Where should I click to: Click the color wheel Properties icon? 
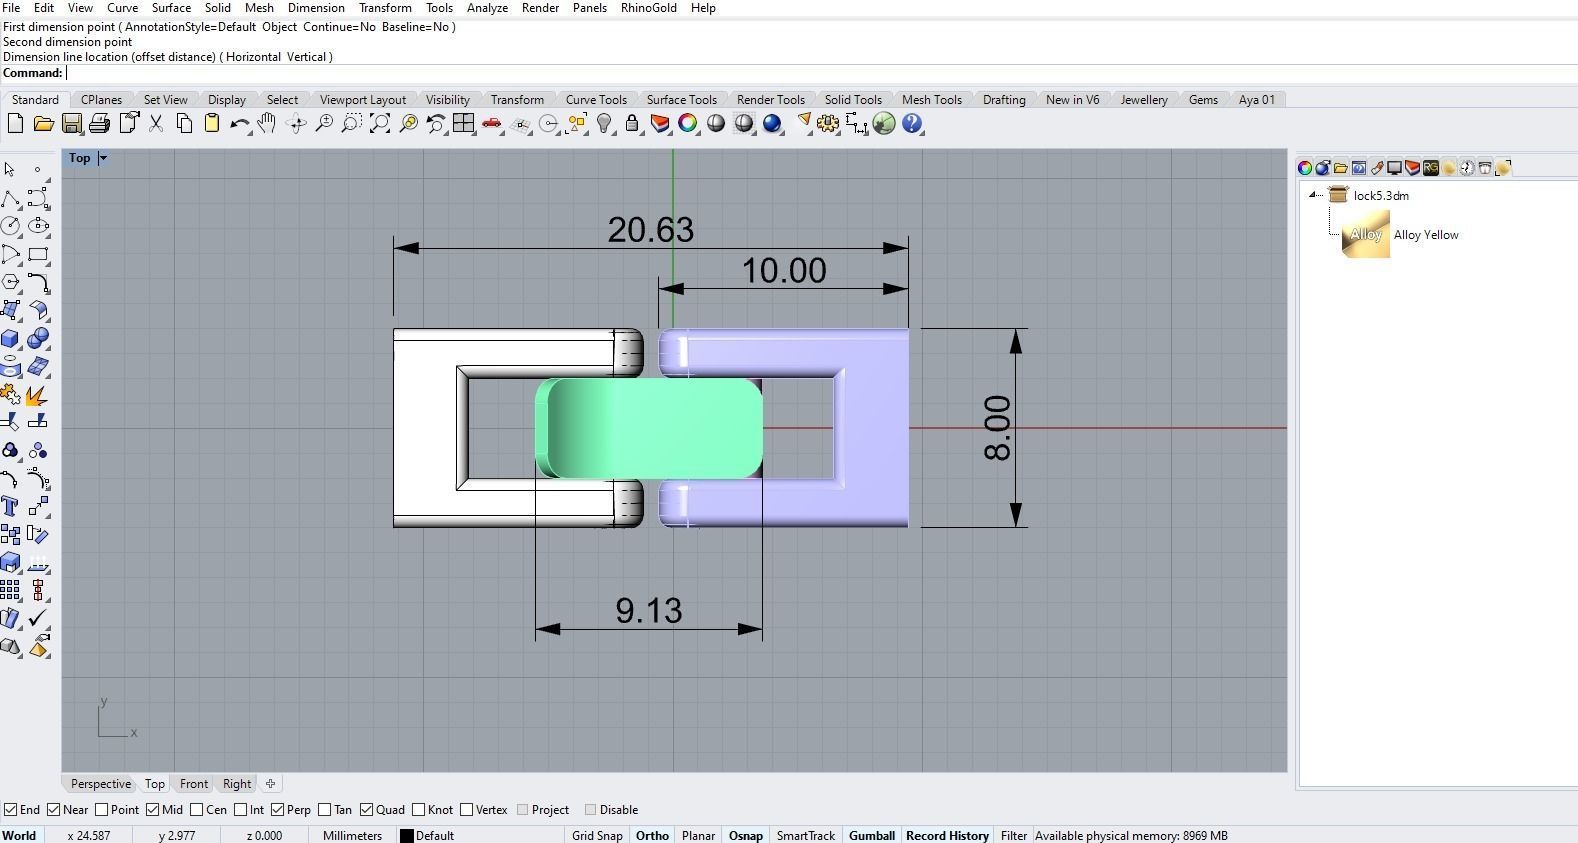pyautogui.click(x=688, y=123)
